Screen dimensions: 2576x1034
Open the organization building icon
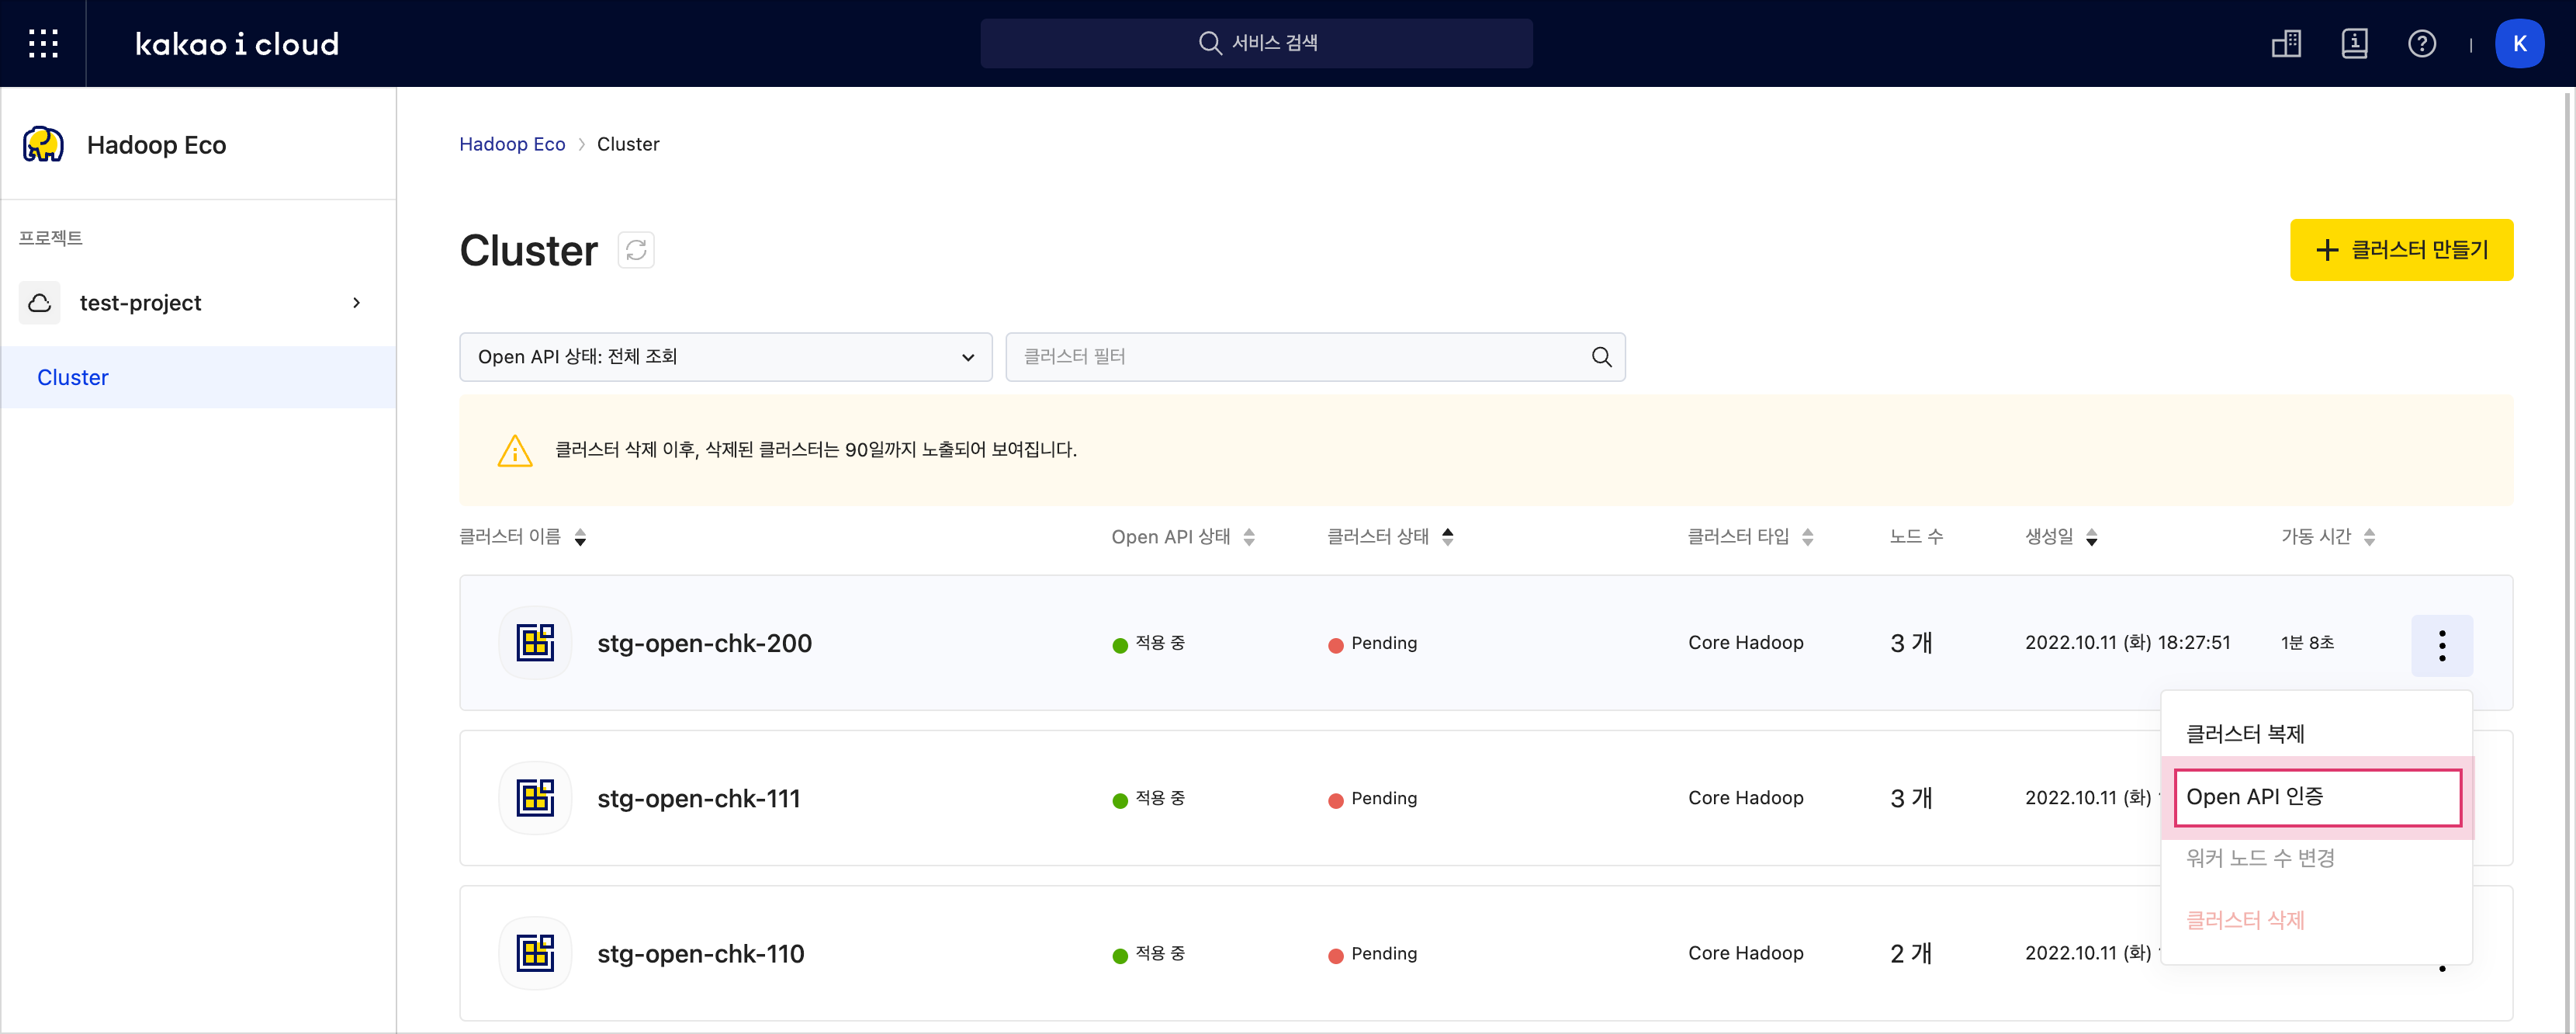(x=2286, y=43)
